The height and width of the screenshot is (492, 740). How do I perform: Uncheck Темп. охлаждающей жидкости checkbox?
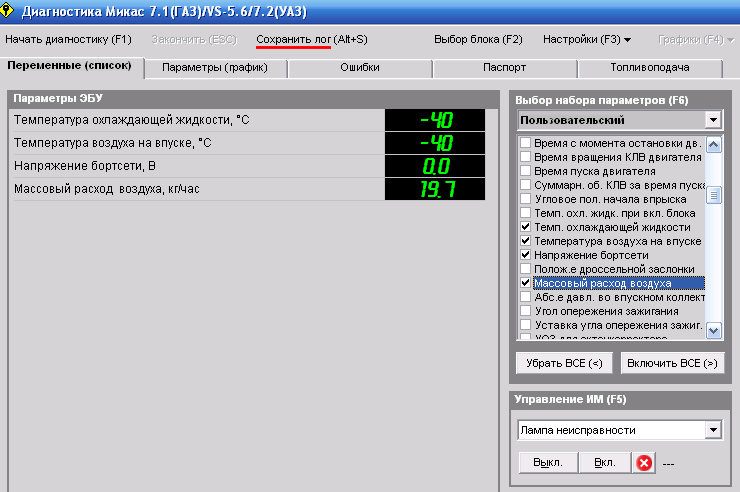pyautogui.click(x=526, y=228)
